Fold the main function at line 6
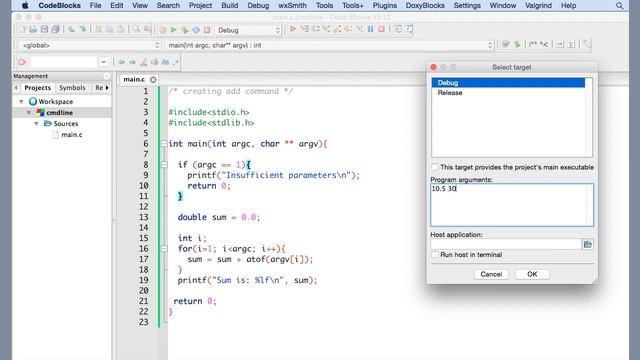640x360 pixels. tap(164, 144)
